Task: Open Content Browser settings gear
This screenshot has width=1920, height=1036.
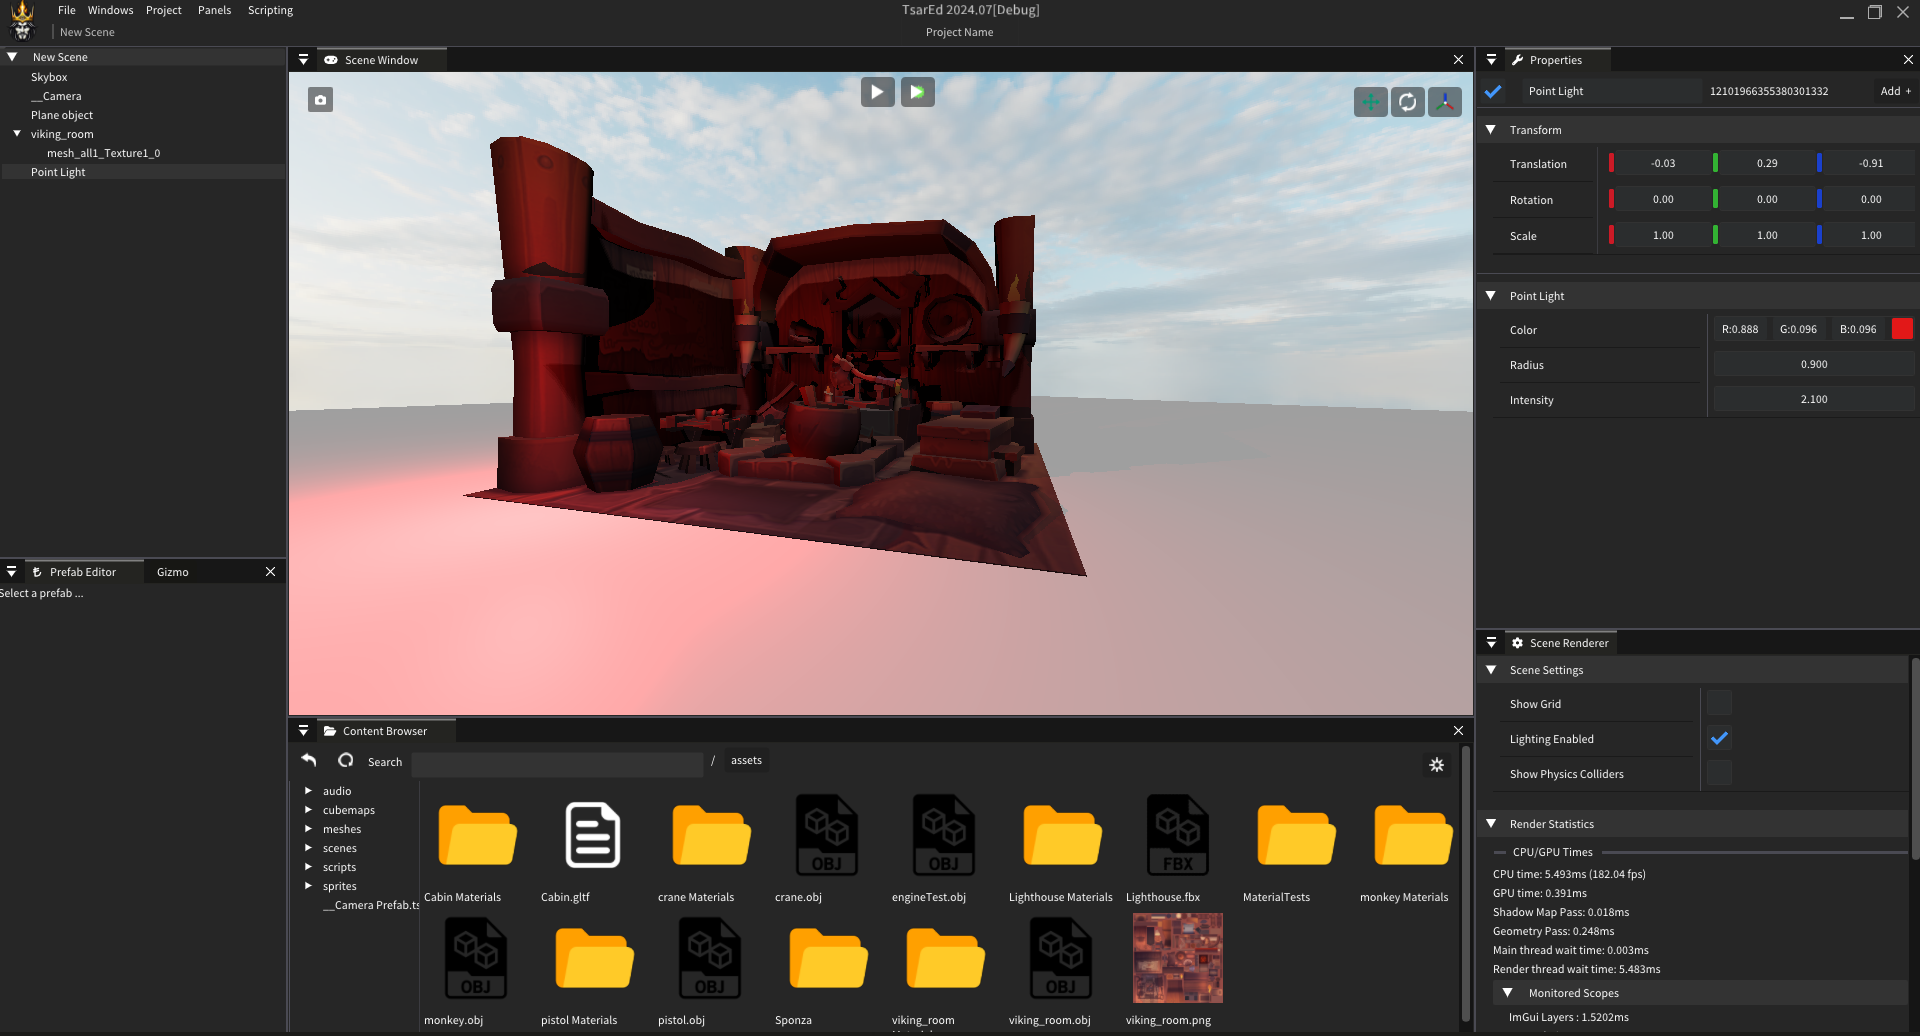Action: coord(1436,765)
